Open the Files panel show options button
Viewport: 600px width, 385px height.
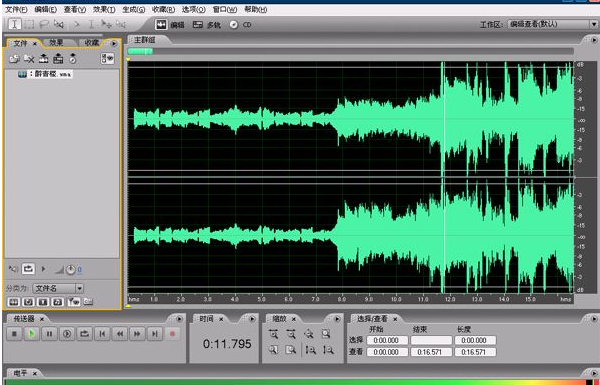click(108, 59)
